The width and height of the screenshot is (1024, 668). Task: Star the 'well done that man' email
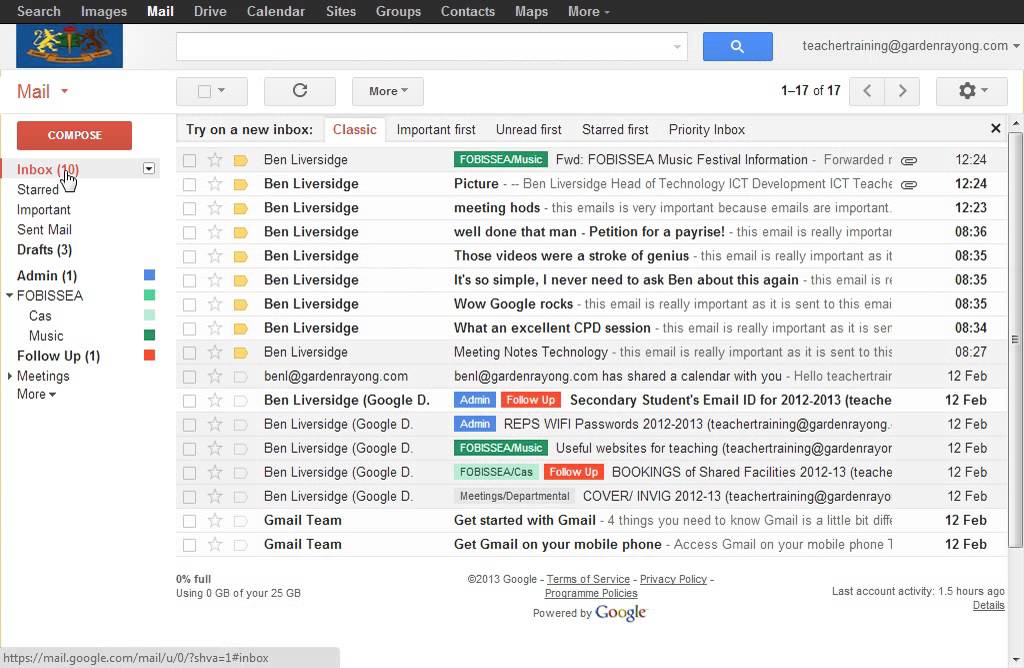tap(215, 232)
